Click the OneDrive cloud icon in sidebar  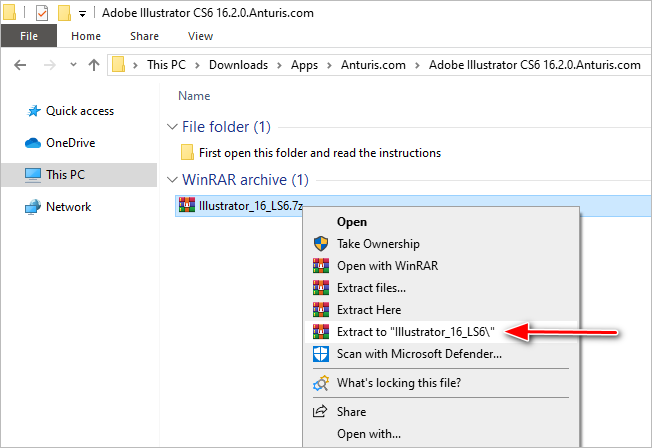point(31,143)
